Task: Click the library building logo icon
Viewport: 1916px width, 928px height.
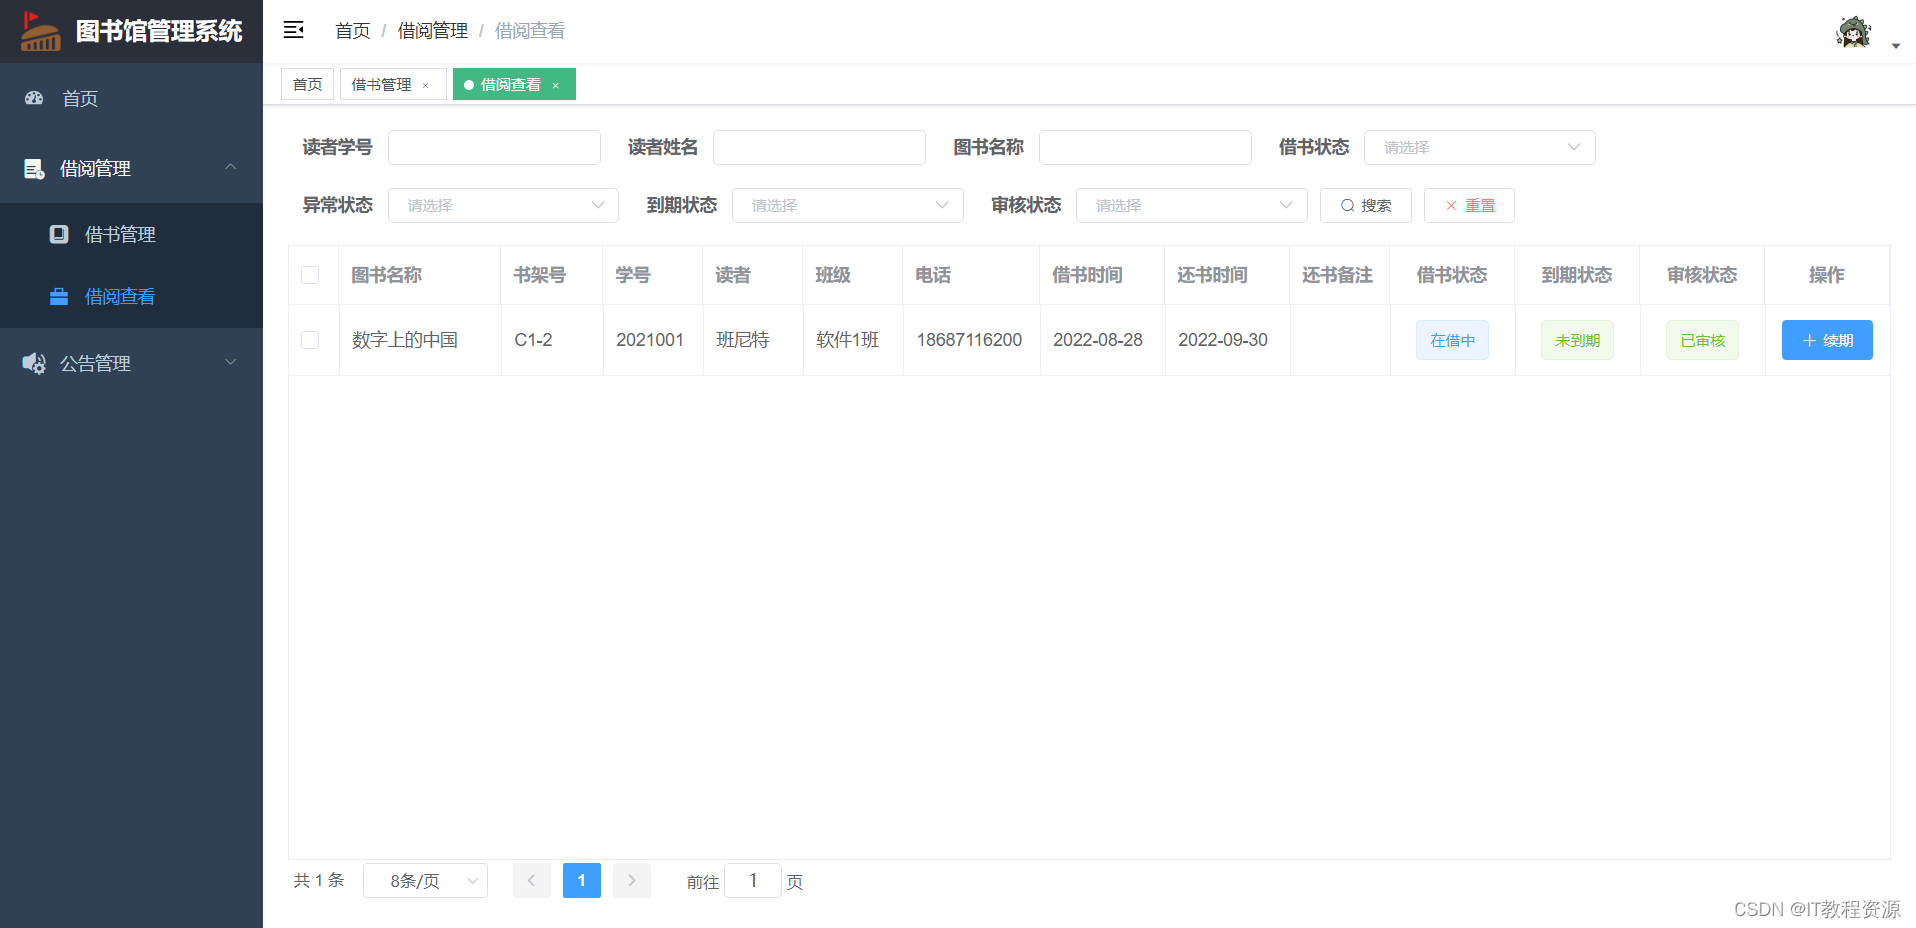Action: [x=39, y=31]
